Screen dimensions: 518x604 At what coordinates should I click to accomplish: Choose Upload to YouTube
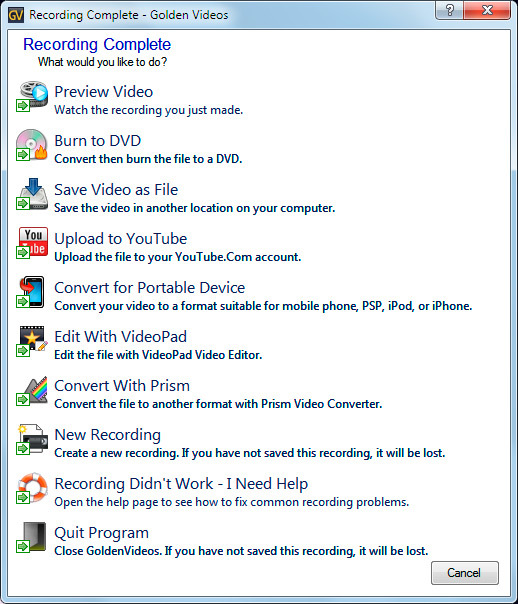click(x=121, y=239)
